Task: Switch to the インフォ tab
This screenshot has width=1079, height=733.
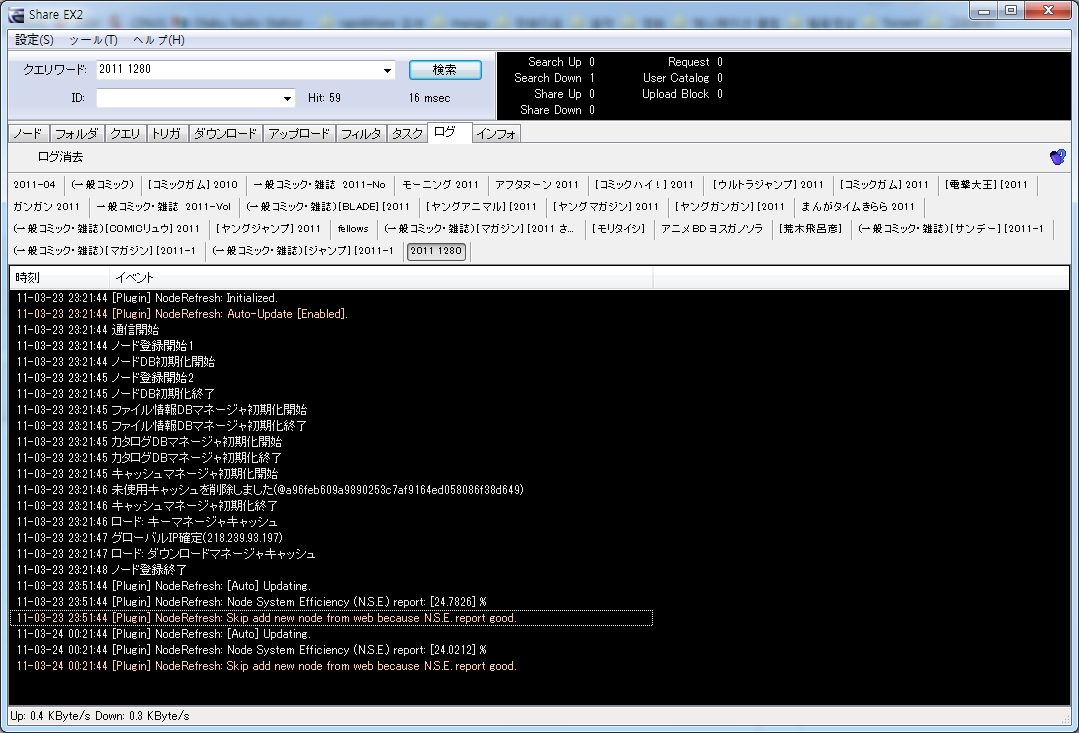Action: 496,134
